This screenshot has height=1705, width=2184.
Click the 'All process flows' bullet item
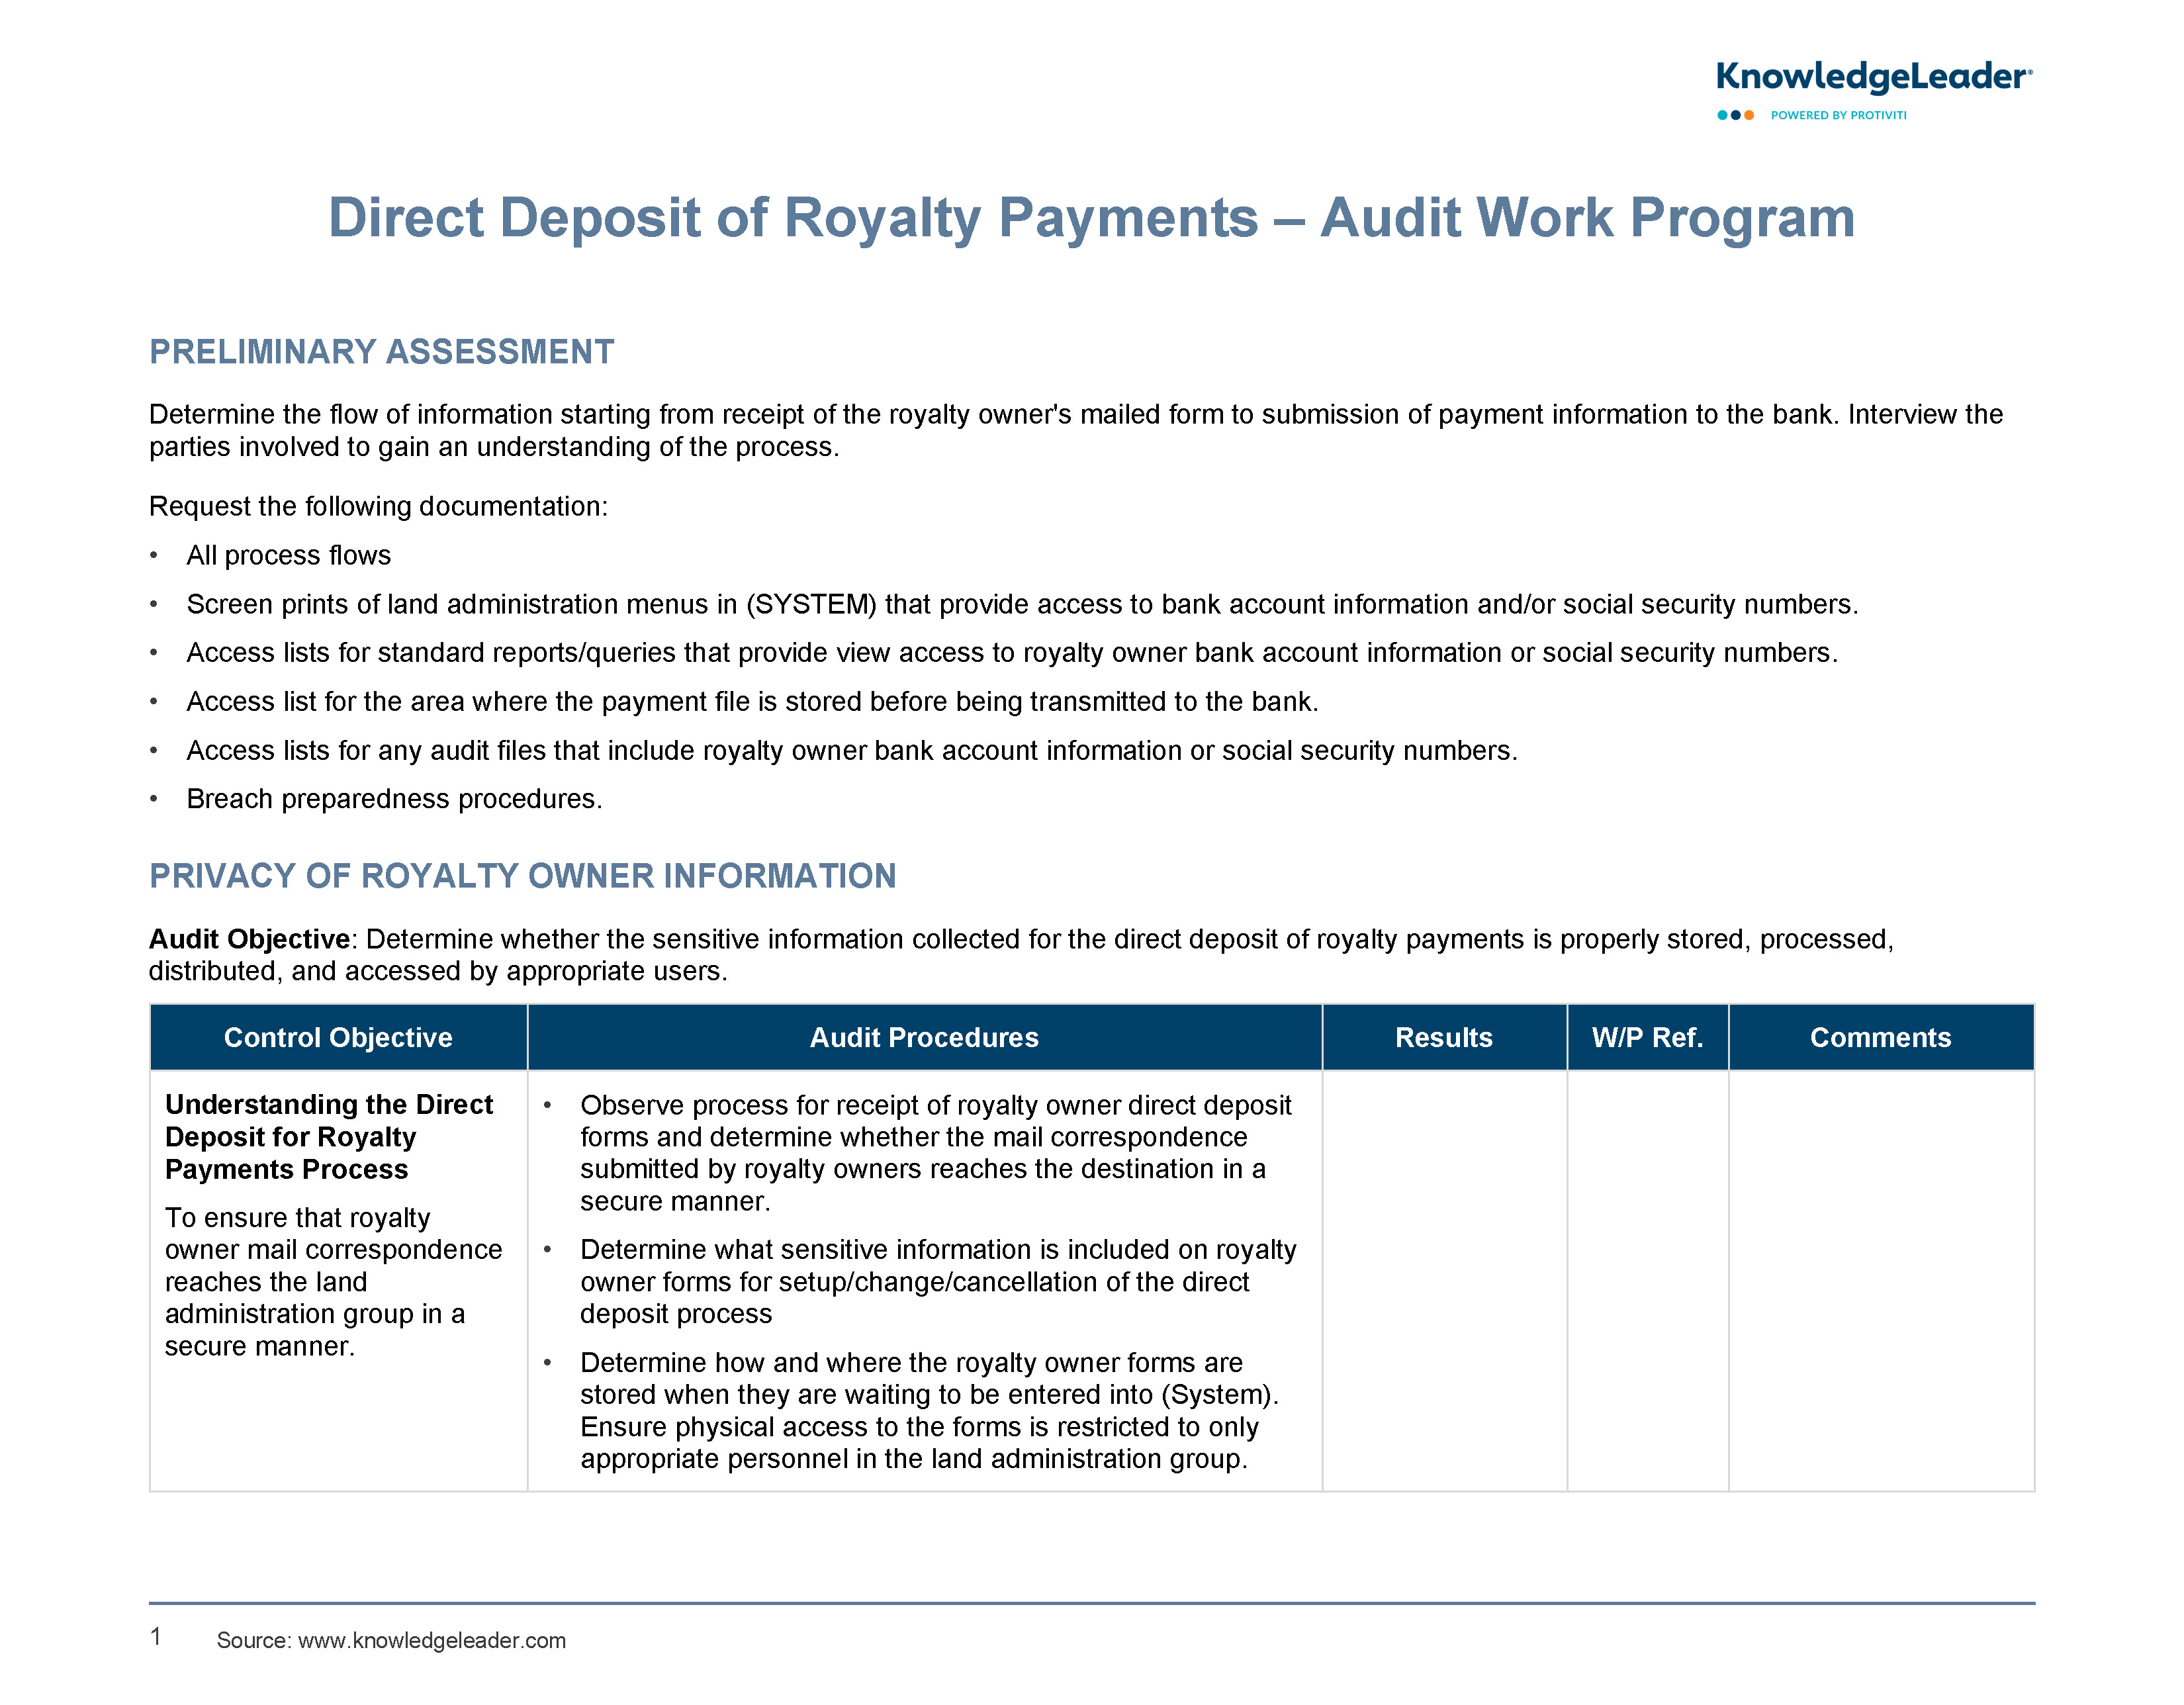click(288, 555)
